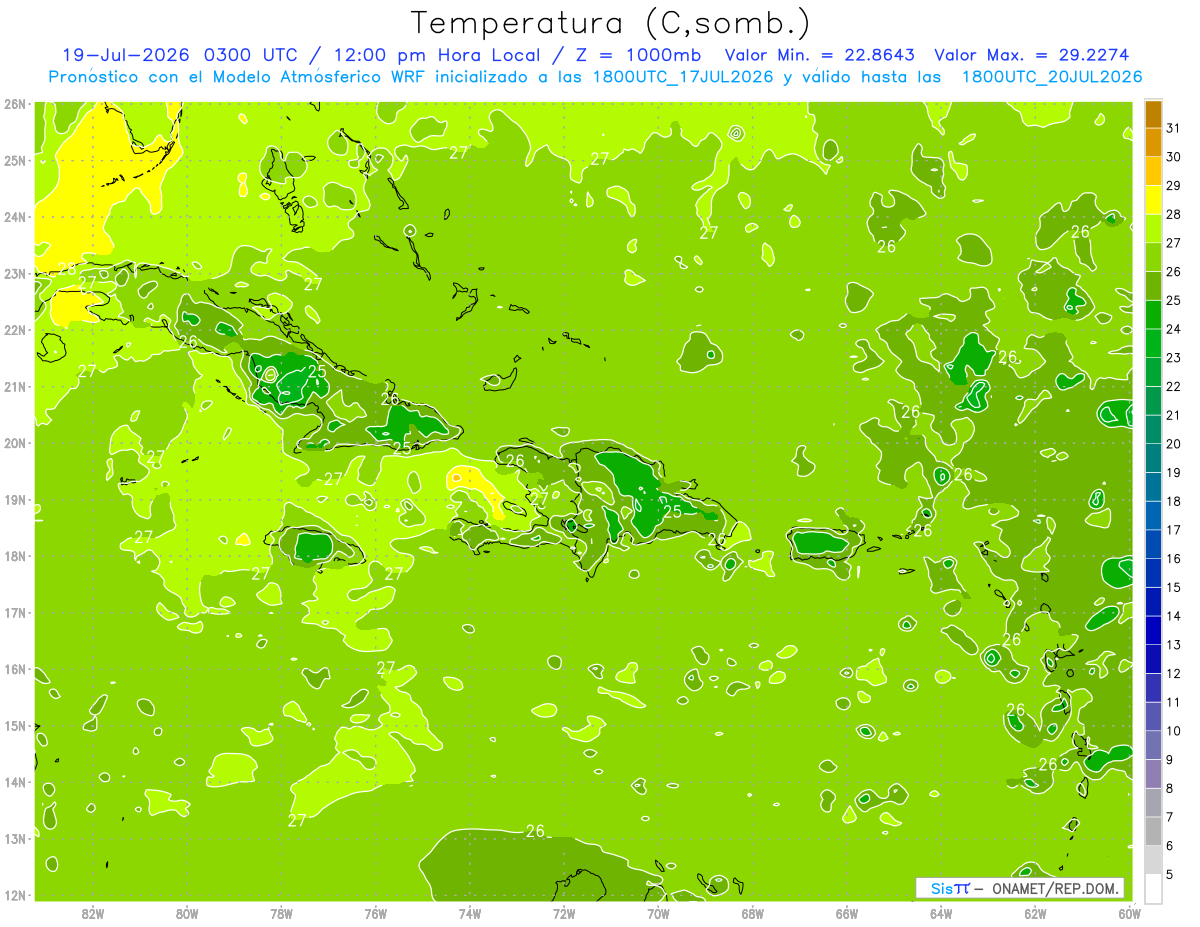Click the 13N latitude axis label
Viewport: 1200px width, 927px height.
click(15, 838)
